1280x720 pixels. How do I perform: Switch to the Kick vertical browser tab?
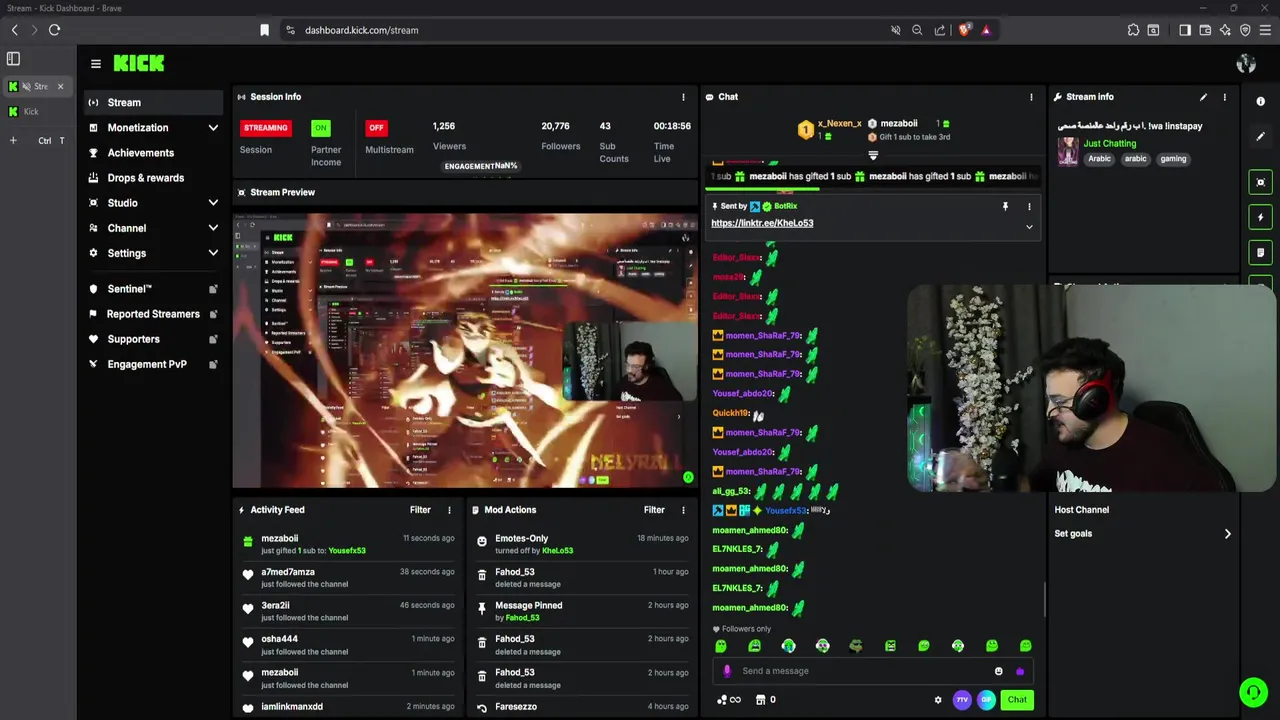pos(37,112)
